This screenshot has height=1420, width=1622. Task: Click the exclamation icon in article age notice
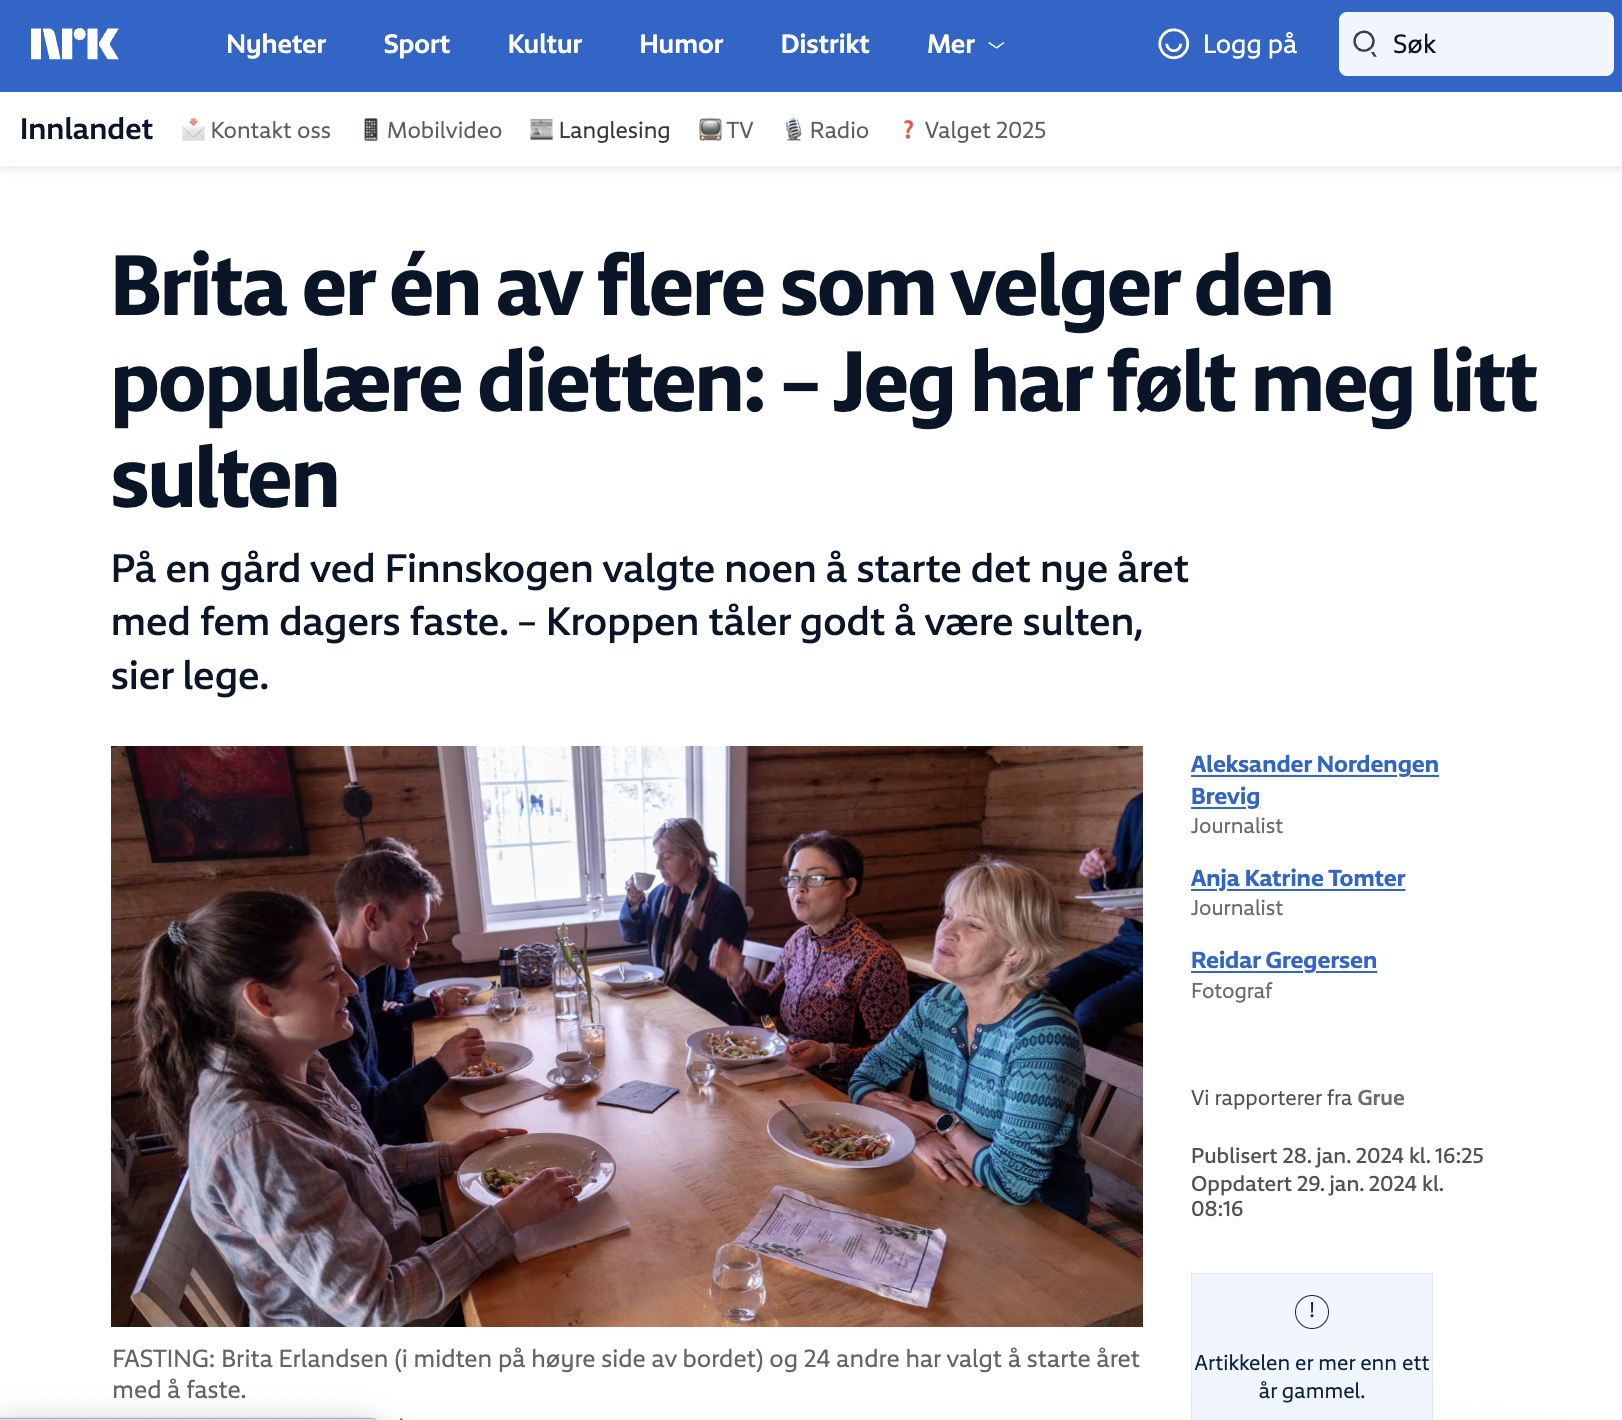pyautogui.click(x=1311, y=1311)
